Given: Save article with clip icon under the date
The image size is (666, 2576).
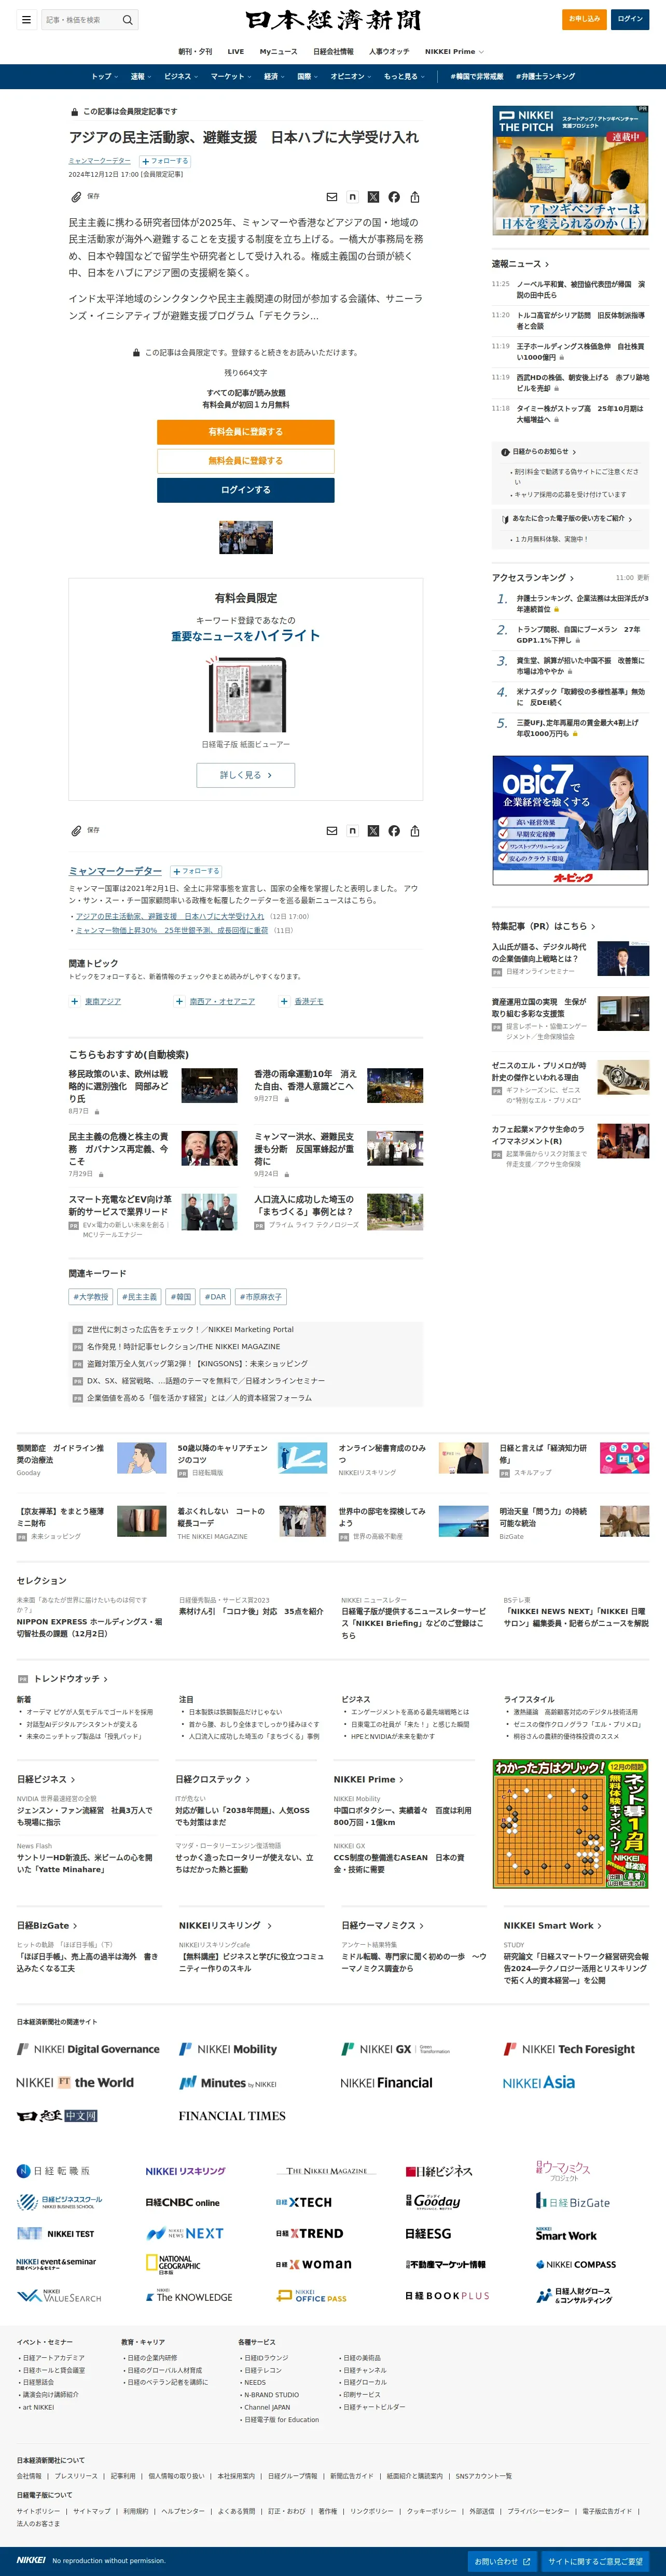Looking at the screenshot, I should pyautogui.click(x=76, y=197).
